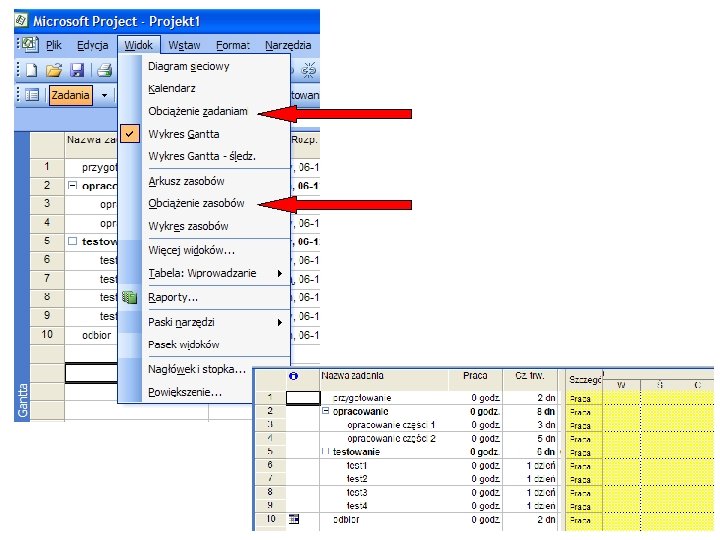This screenshot has width=720, height=540.
Task: Click the selected indicator cell in usage row 1
Action: tap(303, 398)
